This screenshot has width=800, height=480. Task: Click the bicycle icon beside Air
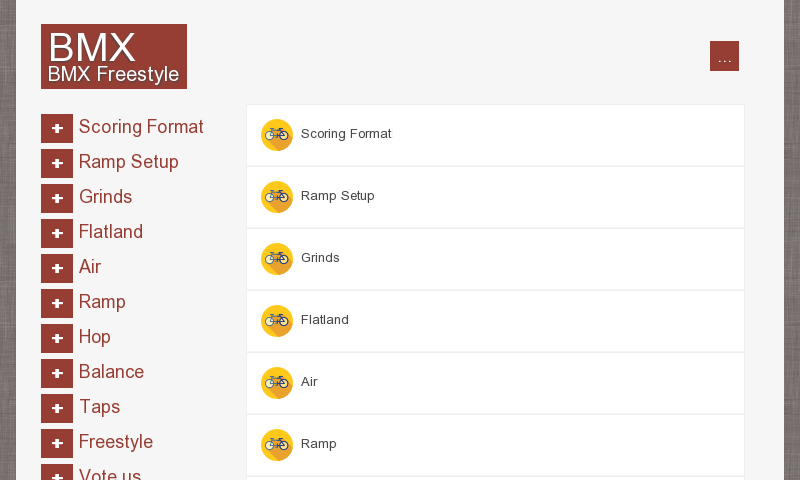pyautogui.click(x=277, y=383)
